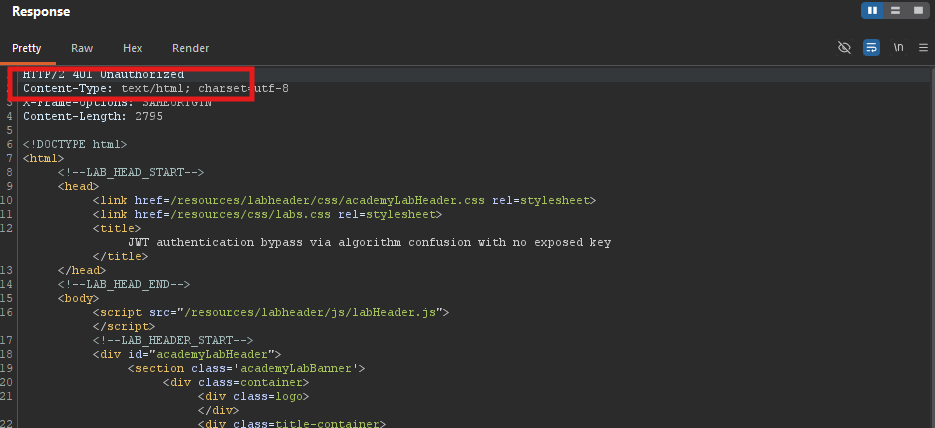Click the <title> opening tag line
The height and width of the screenshot is (428, 935).
point(117,228)
